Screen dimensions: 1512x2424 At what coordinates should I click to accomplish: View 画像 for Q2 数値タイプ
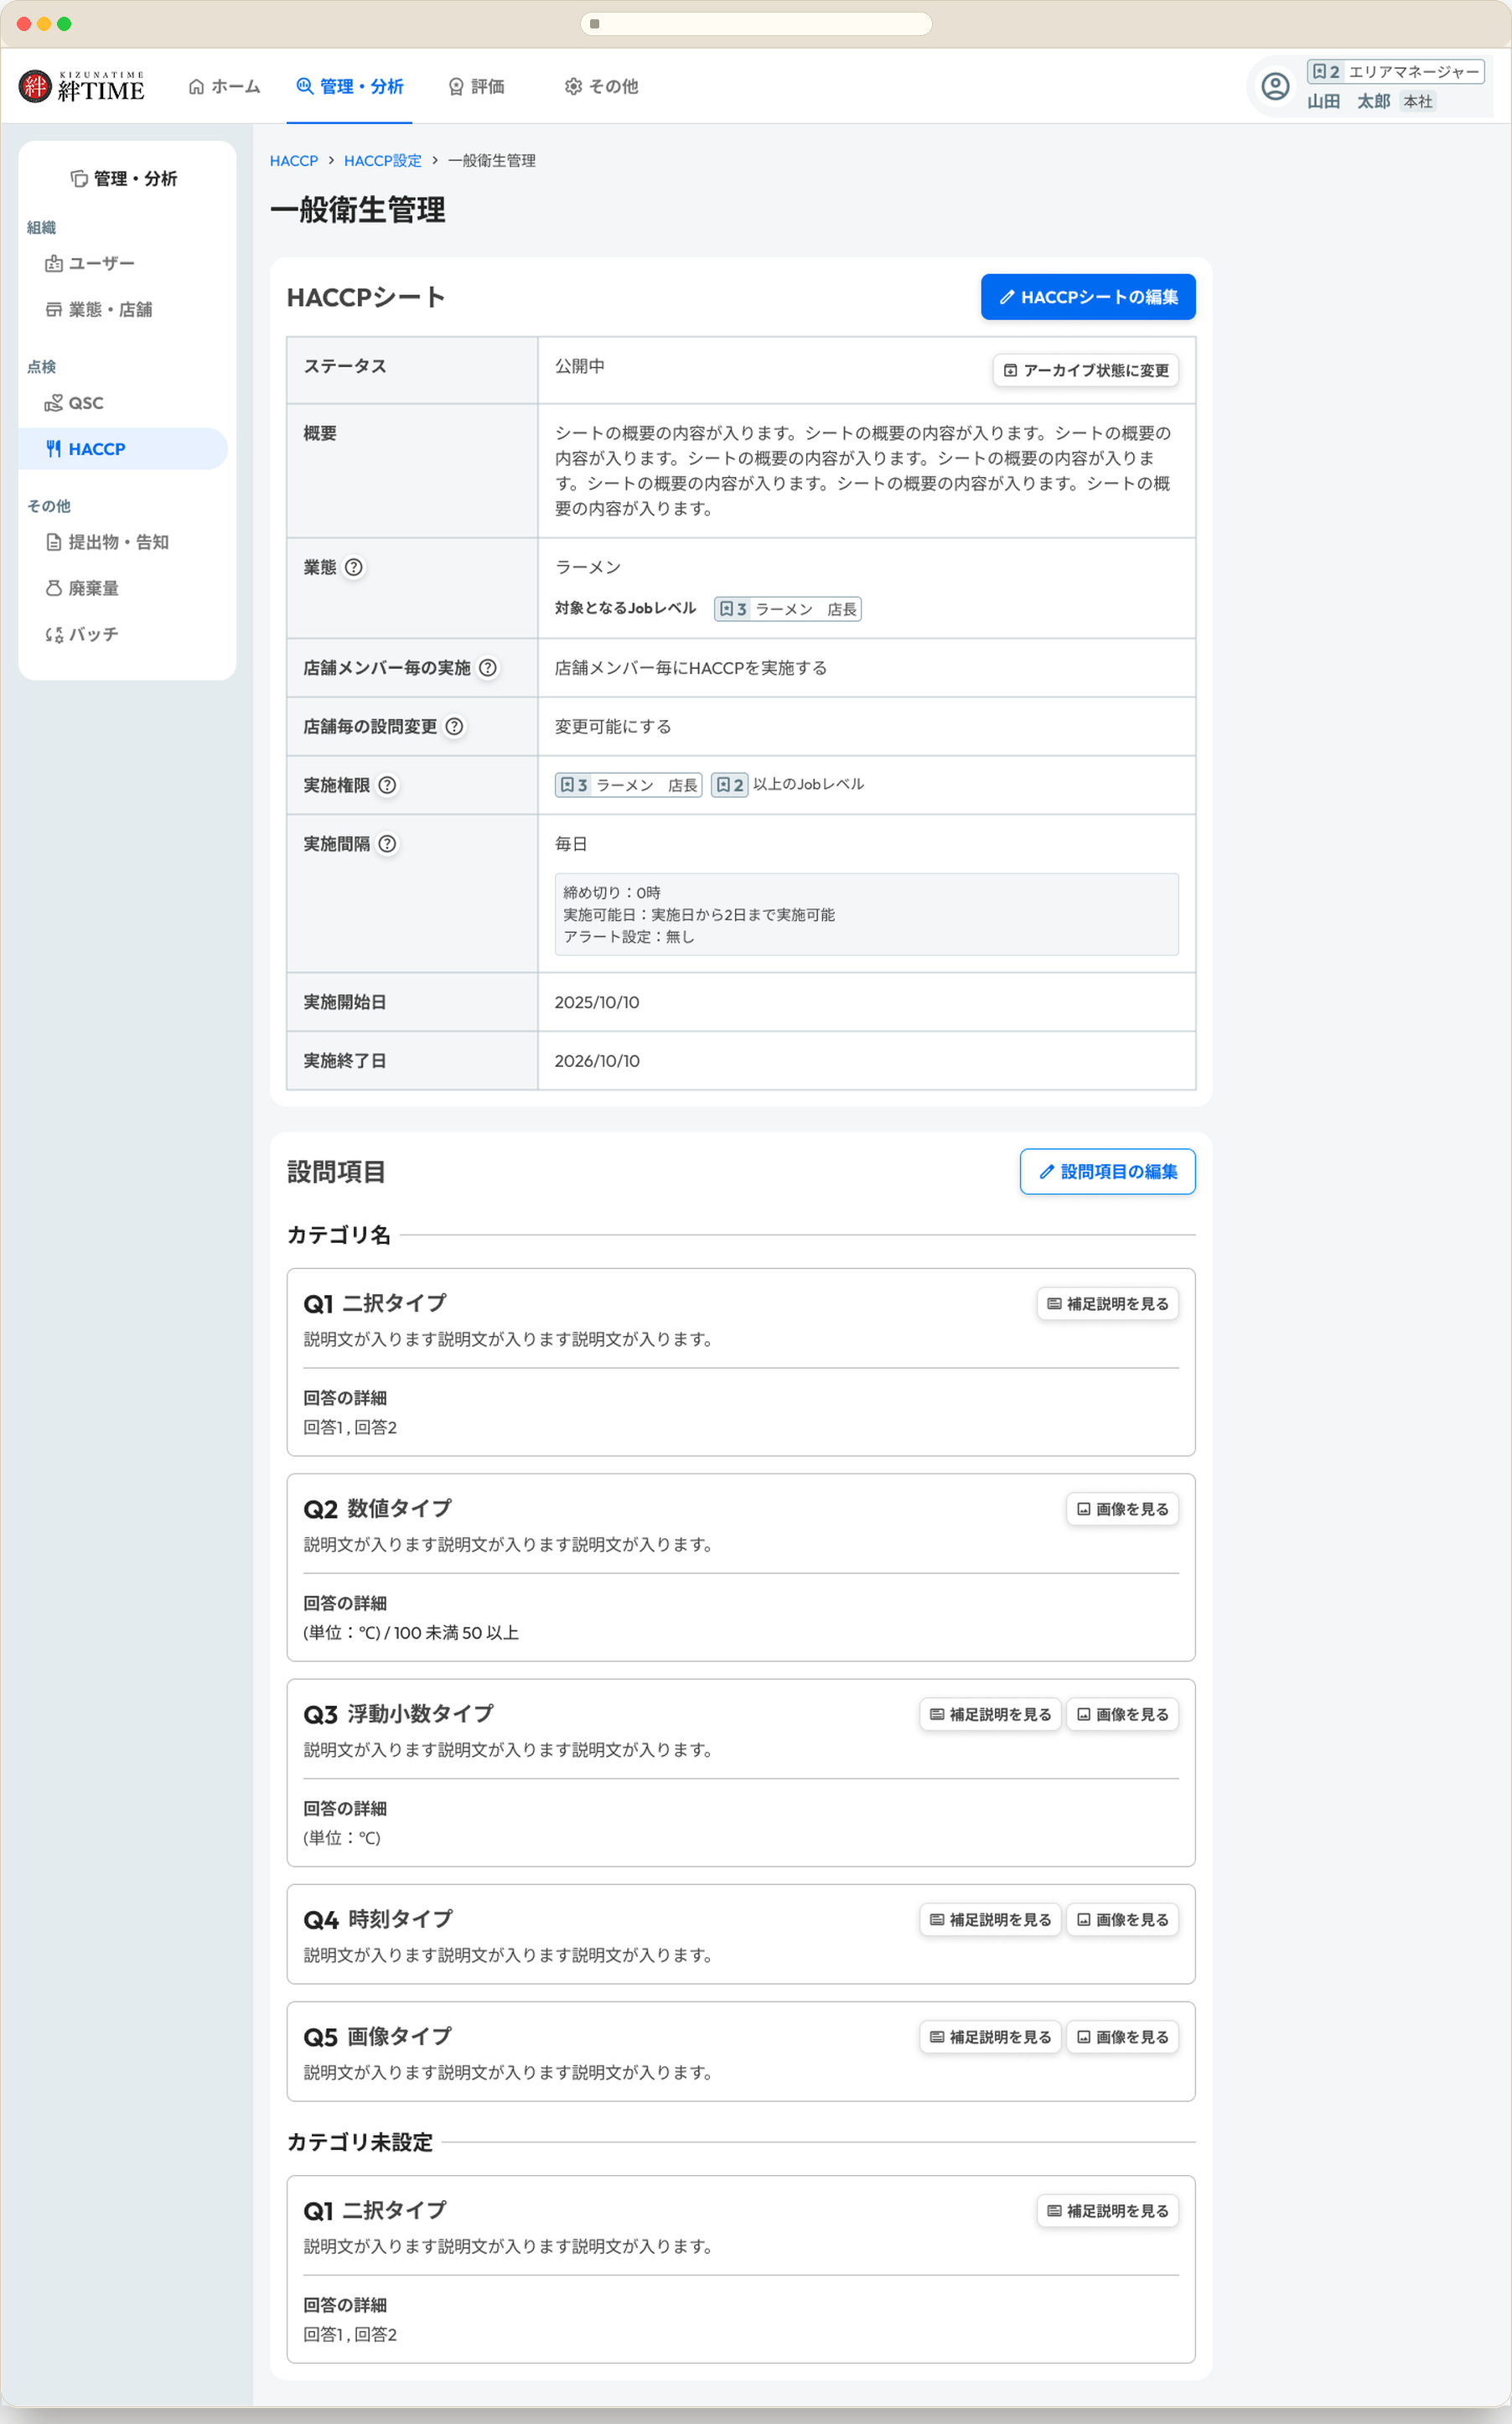[x=1122, y=1509]
